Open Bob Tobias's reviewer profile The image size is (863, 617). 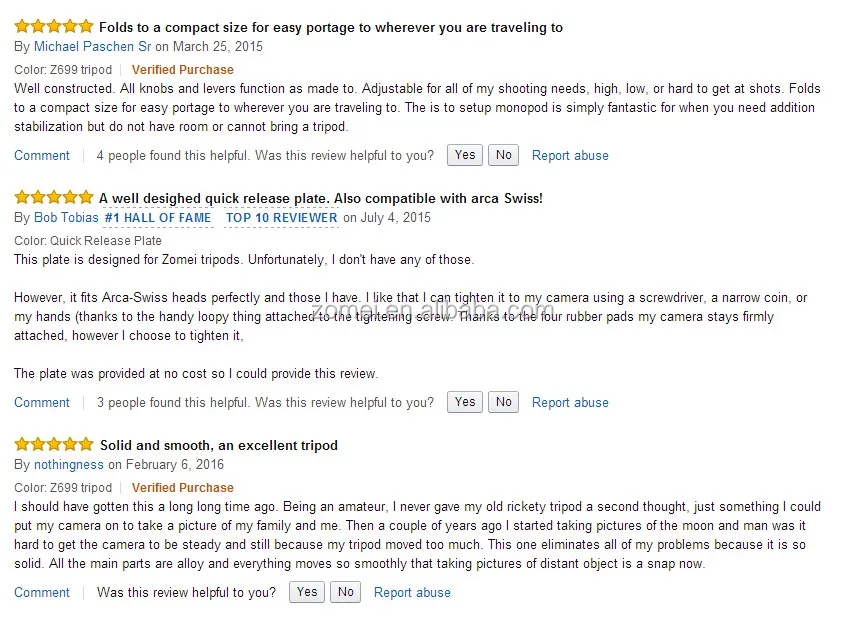coord(66,217)
